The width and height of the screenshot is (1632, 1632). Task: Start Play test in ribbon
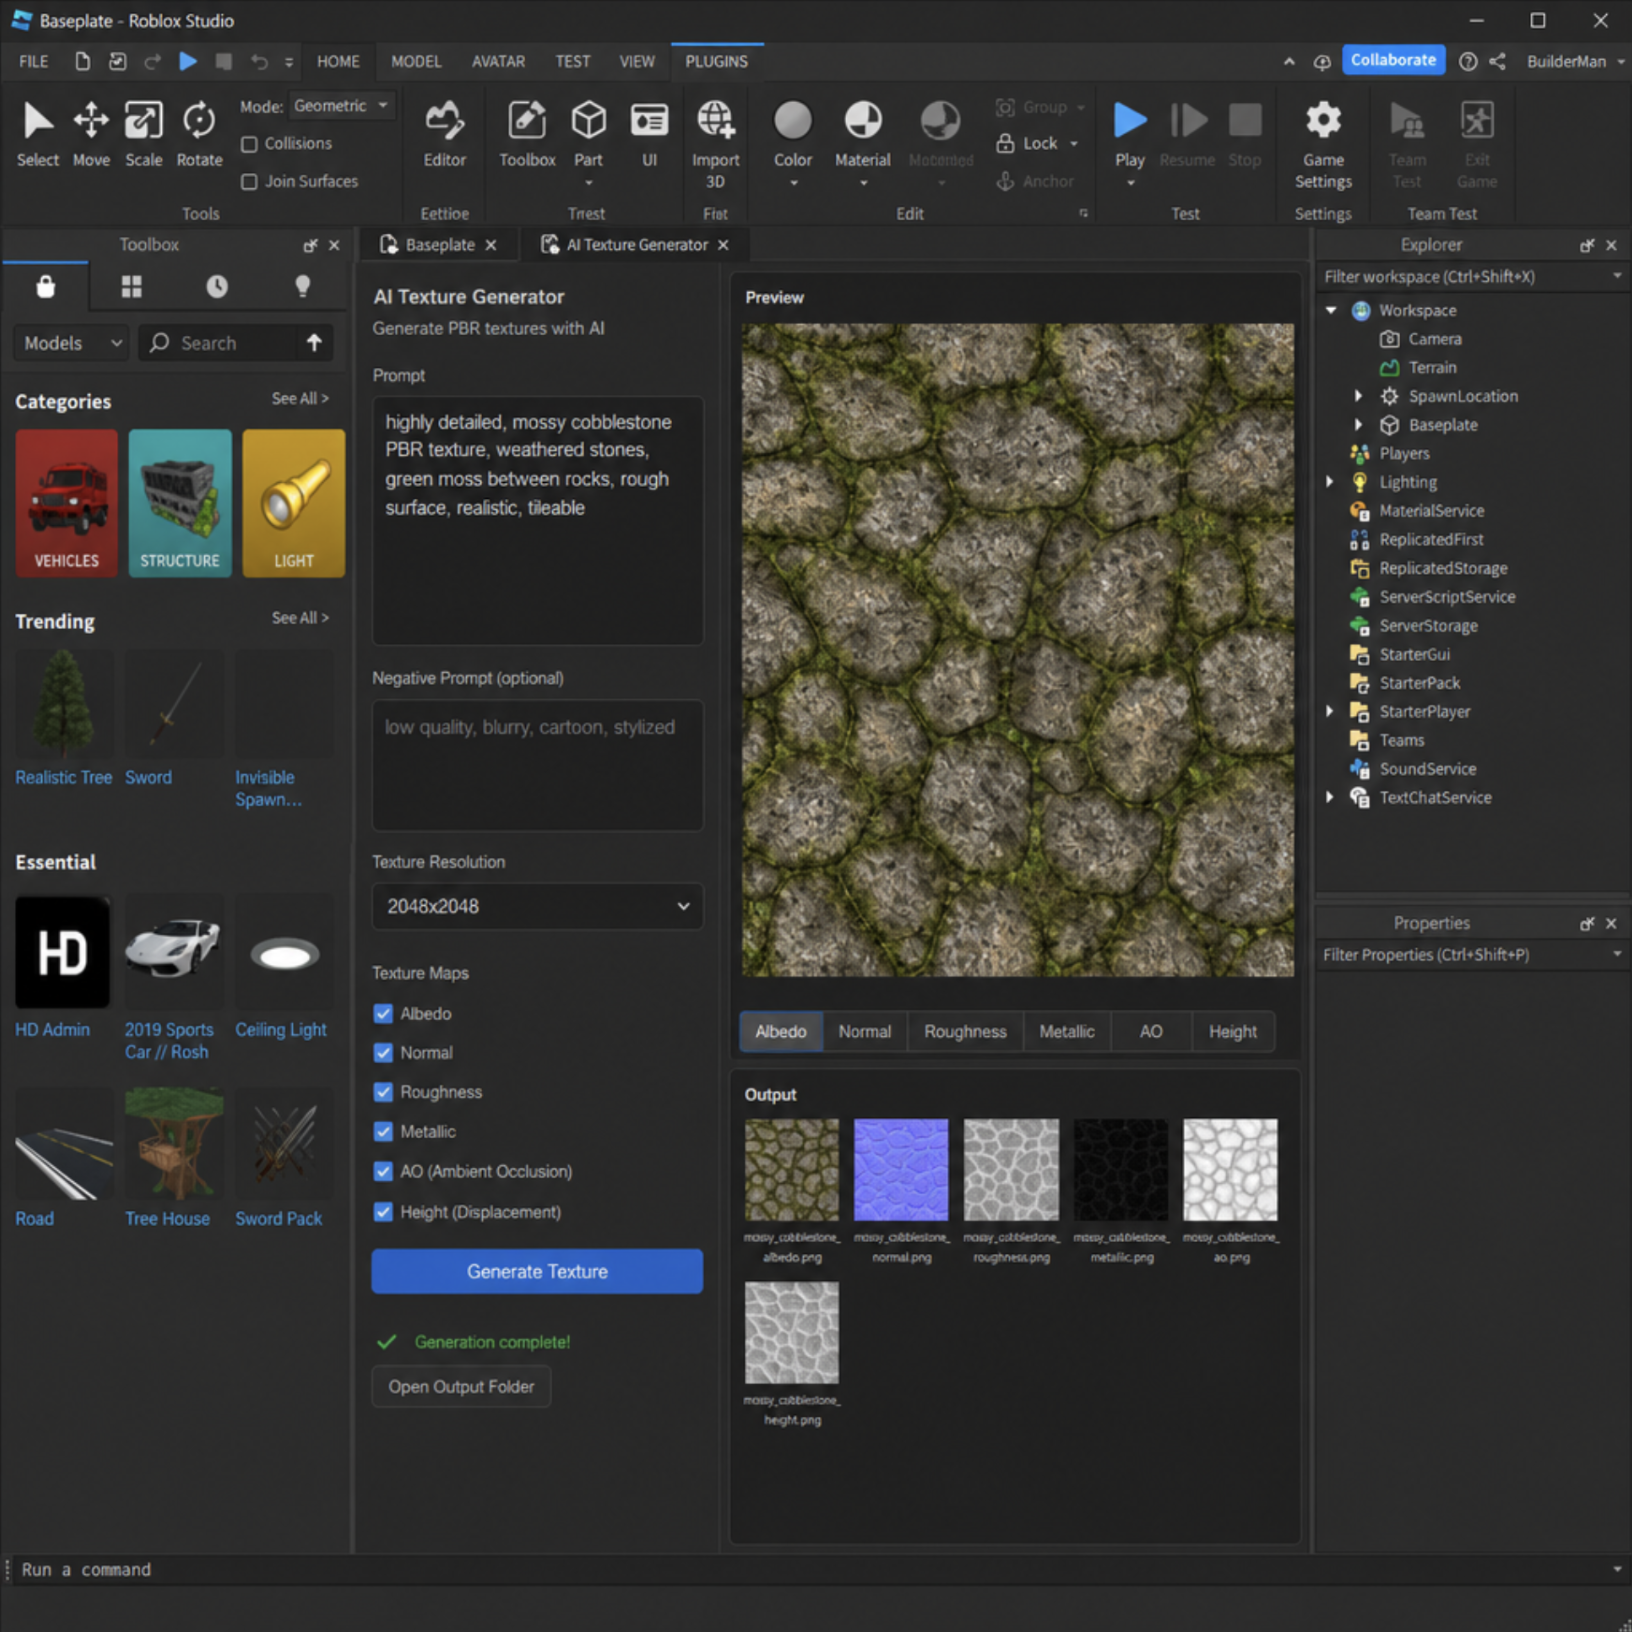coord(1130,142)
